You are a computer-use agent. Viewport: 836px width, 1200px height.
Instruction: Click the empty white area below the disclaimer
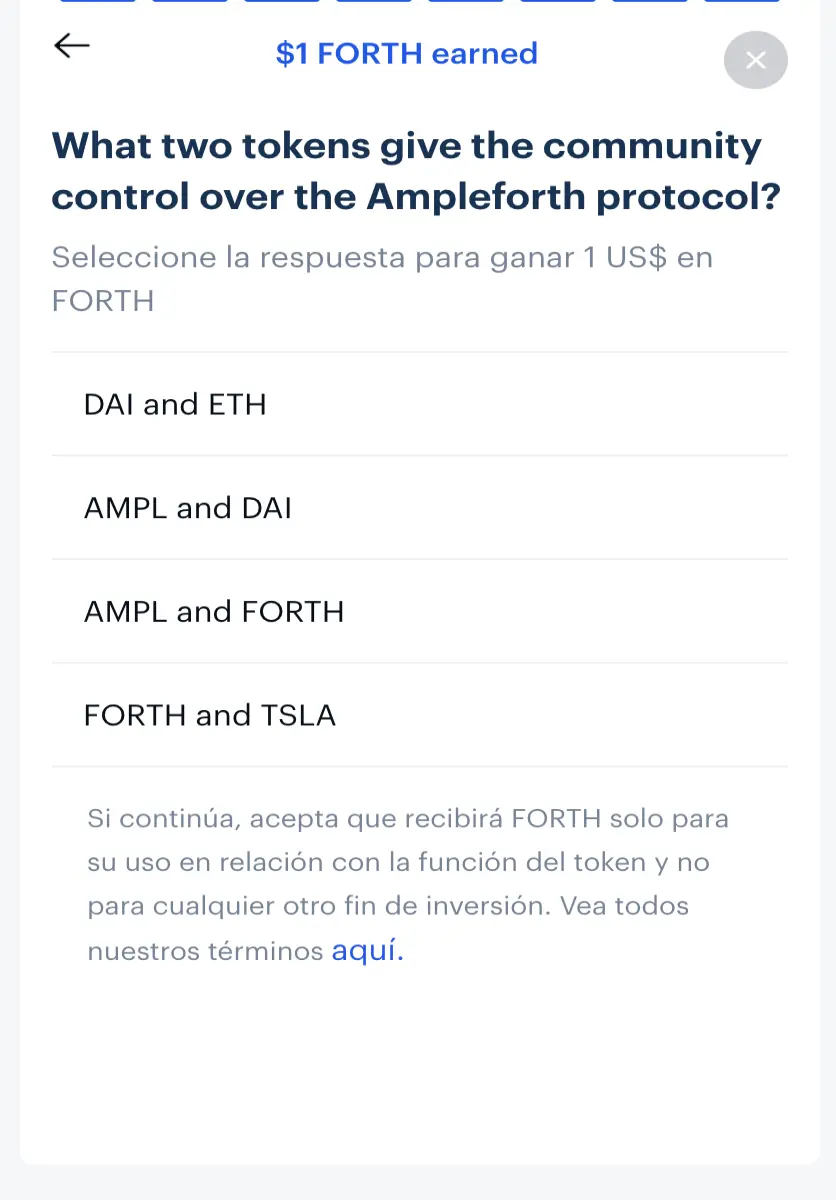(x=418, y=1070)
